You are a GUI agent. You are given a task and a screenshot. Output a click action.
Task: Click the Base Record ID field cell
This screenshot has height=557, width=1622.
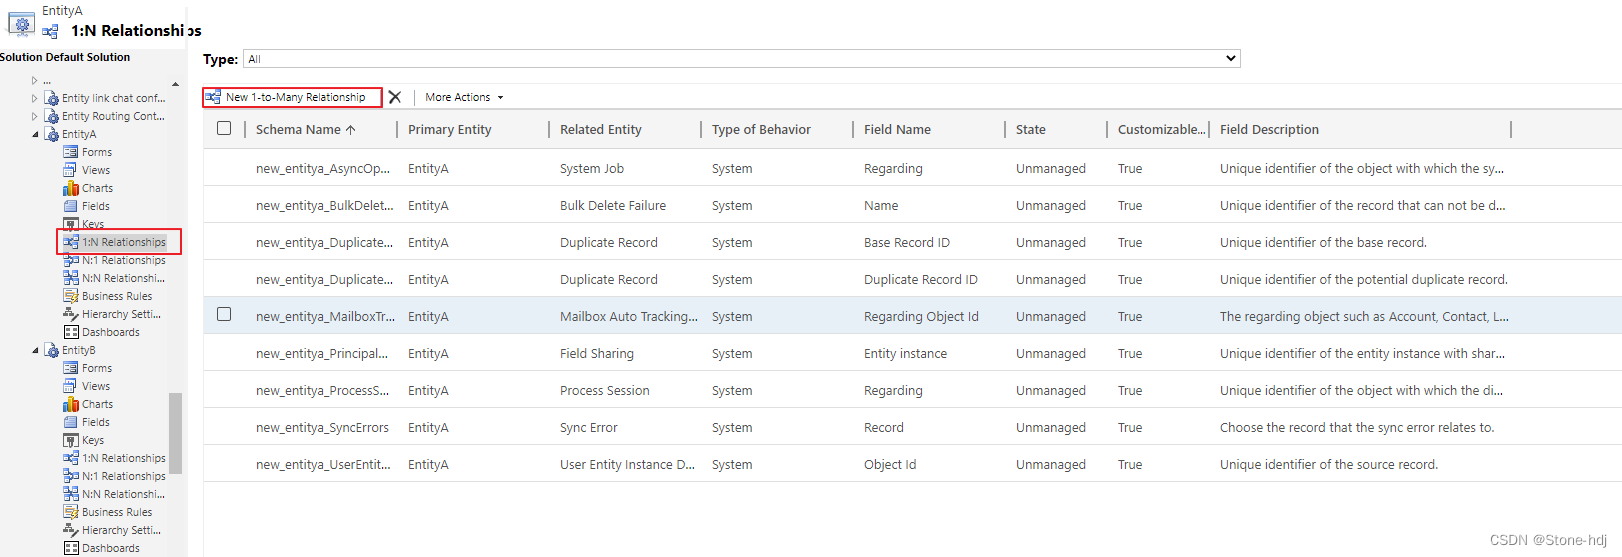pyautogui.click(x=907, y=242)
